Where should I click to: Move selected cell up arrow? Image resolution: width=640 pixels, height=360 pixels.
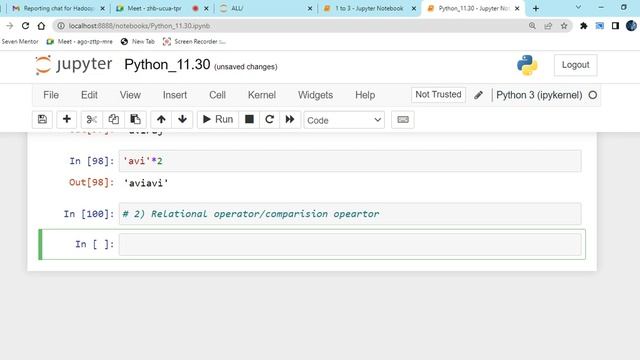tap(161, 120)
